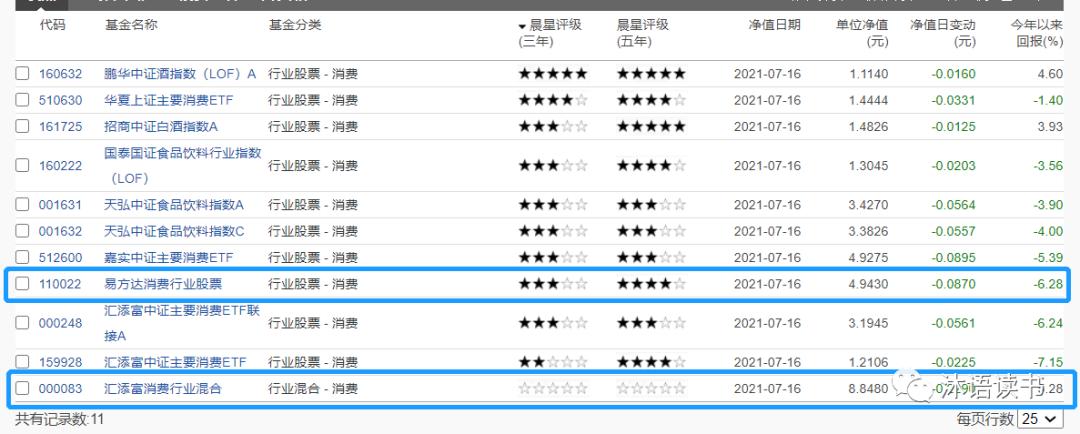This screenshot has height=434, width=1080.
Task: Click the five-year star rating for 510630
Action: (651, 100)
